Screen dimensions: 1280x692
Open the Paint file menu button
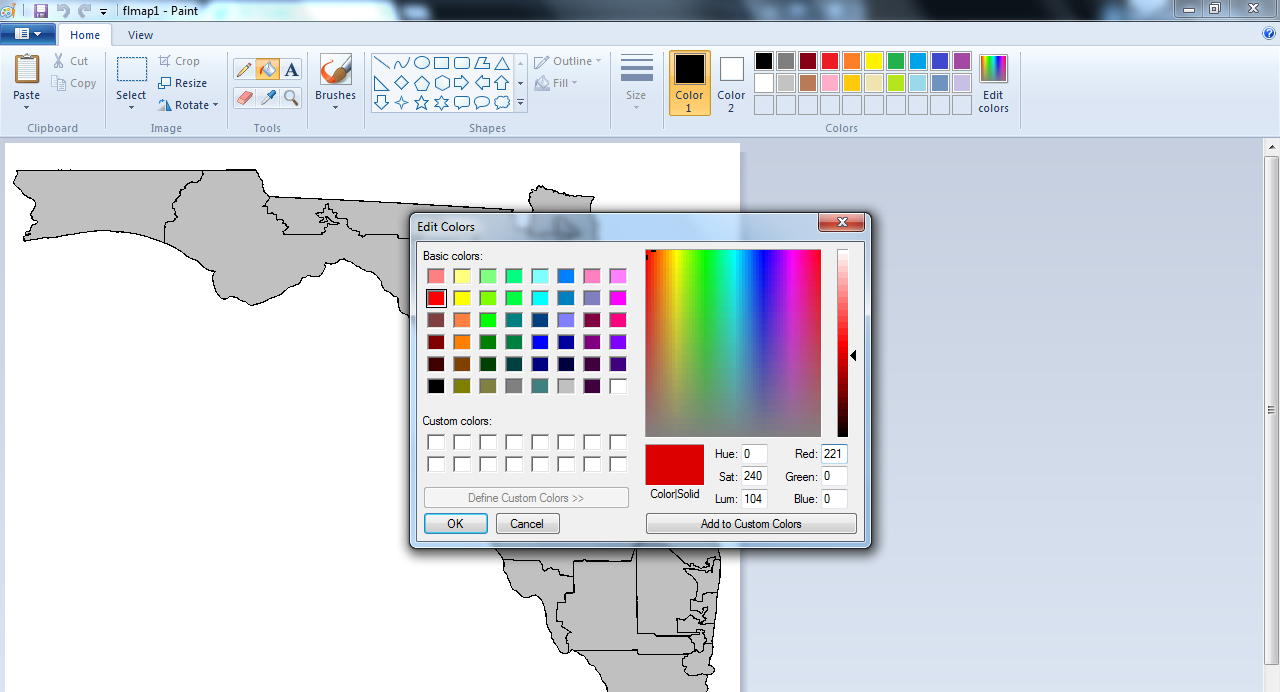coord(28,34)
